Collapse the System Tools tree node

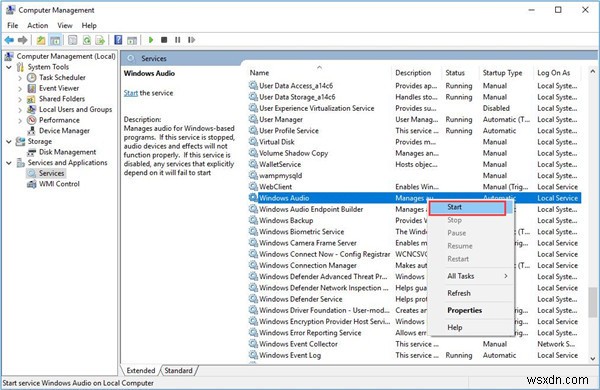click(9, 67)
